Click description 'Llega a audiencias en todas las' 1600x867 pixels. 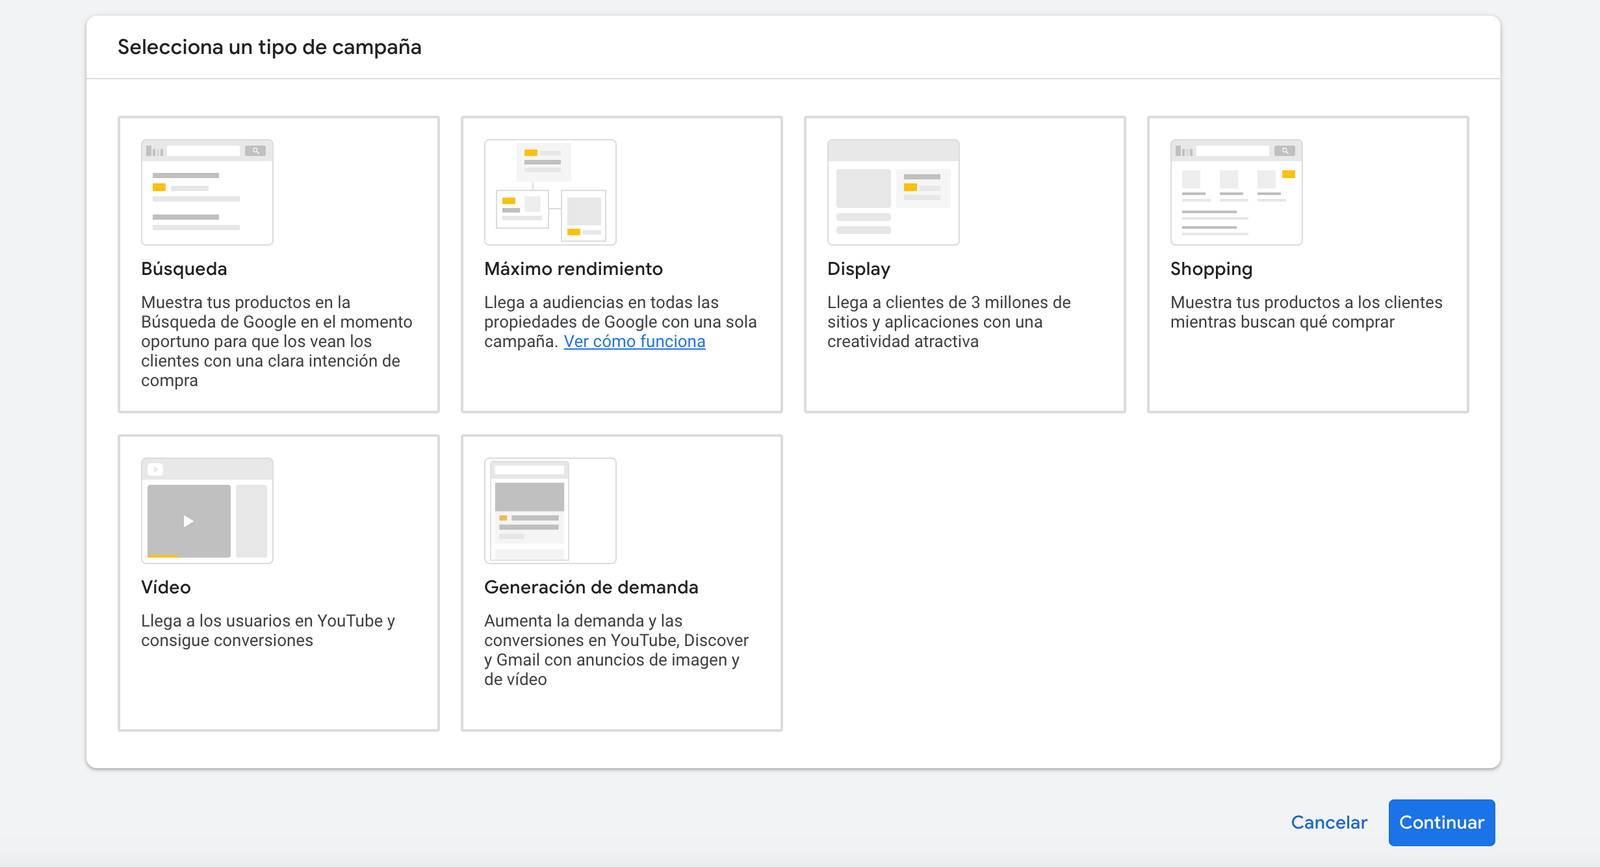(620, 322)
